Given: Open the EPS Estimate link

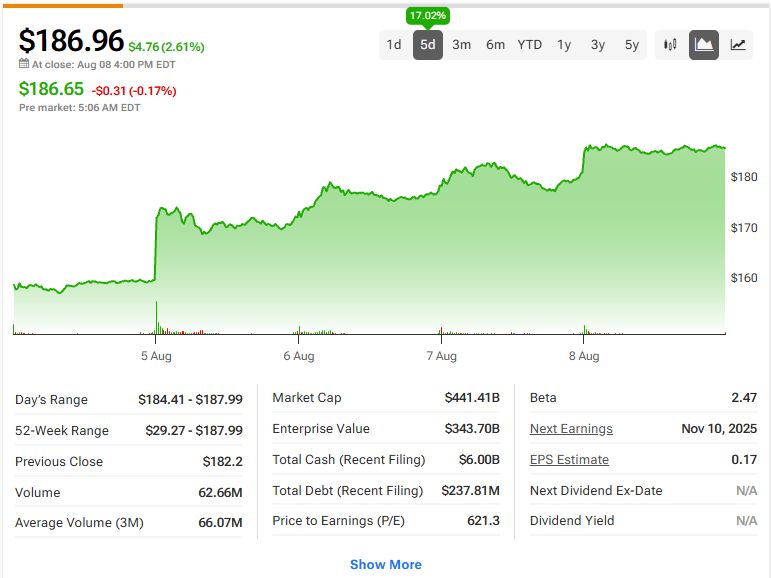Looking at the screenshot, I should (569, 460).
